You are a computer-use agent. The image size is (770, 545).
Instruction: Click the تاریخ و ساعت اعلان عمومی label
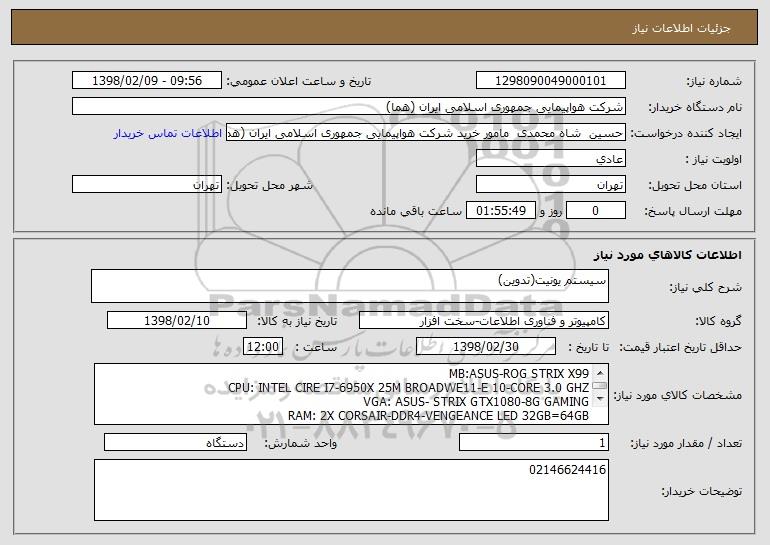pos(299,81)
